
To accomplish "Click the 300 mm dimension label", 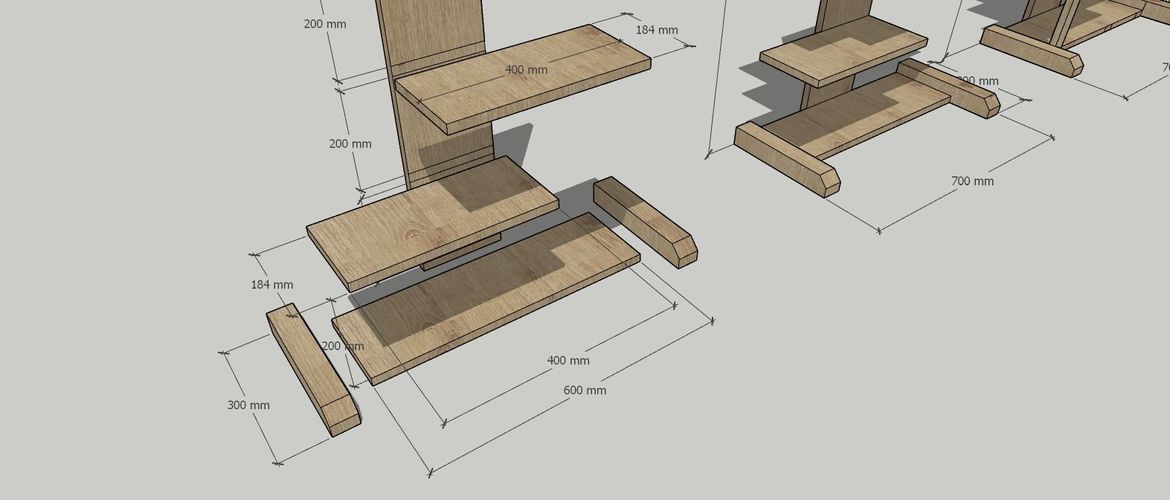I will (248, 405).
